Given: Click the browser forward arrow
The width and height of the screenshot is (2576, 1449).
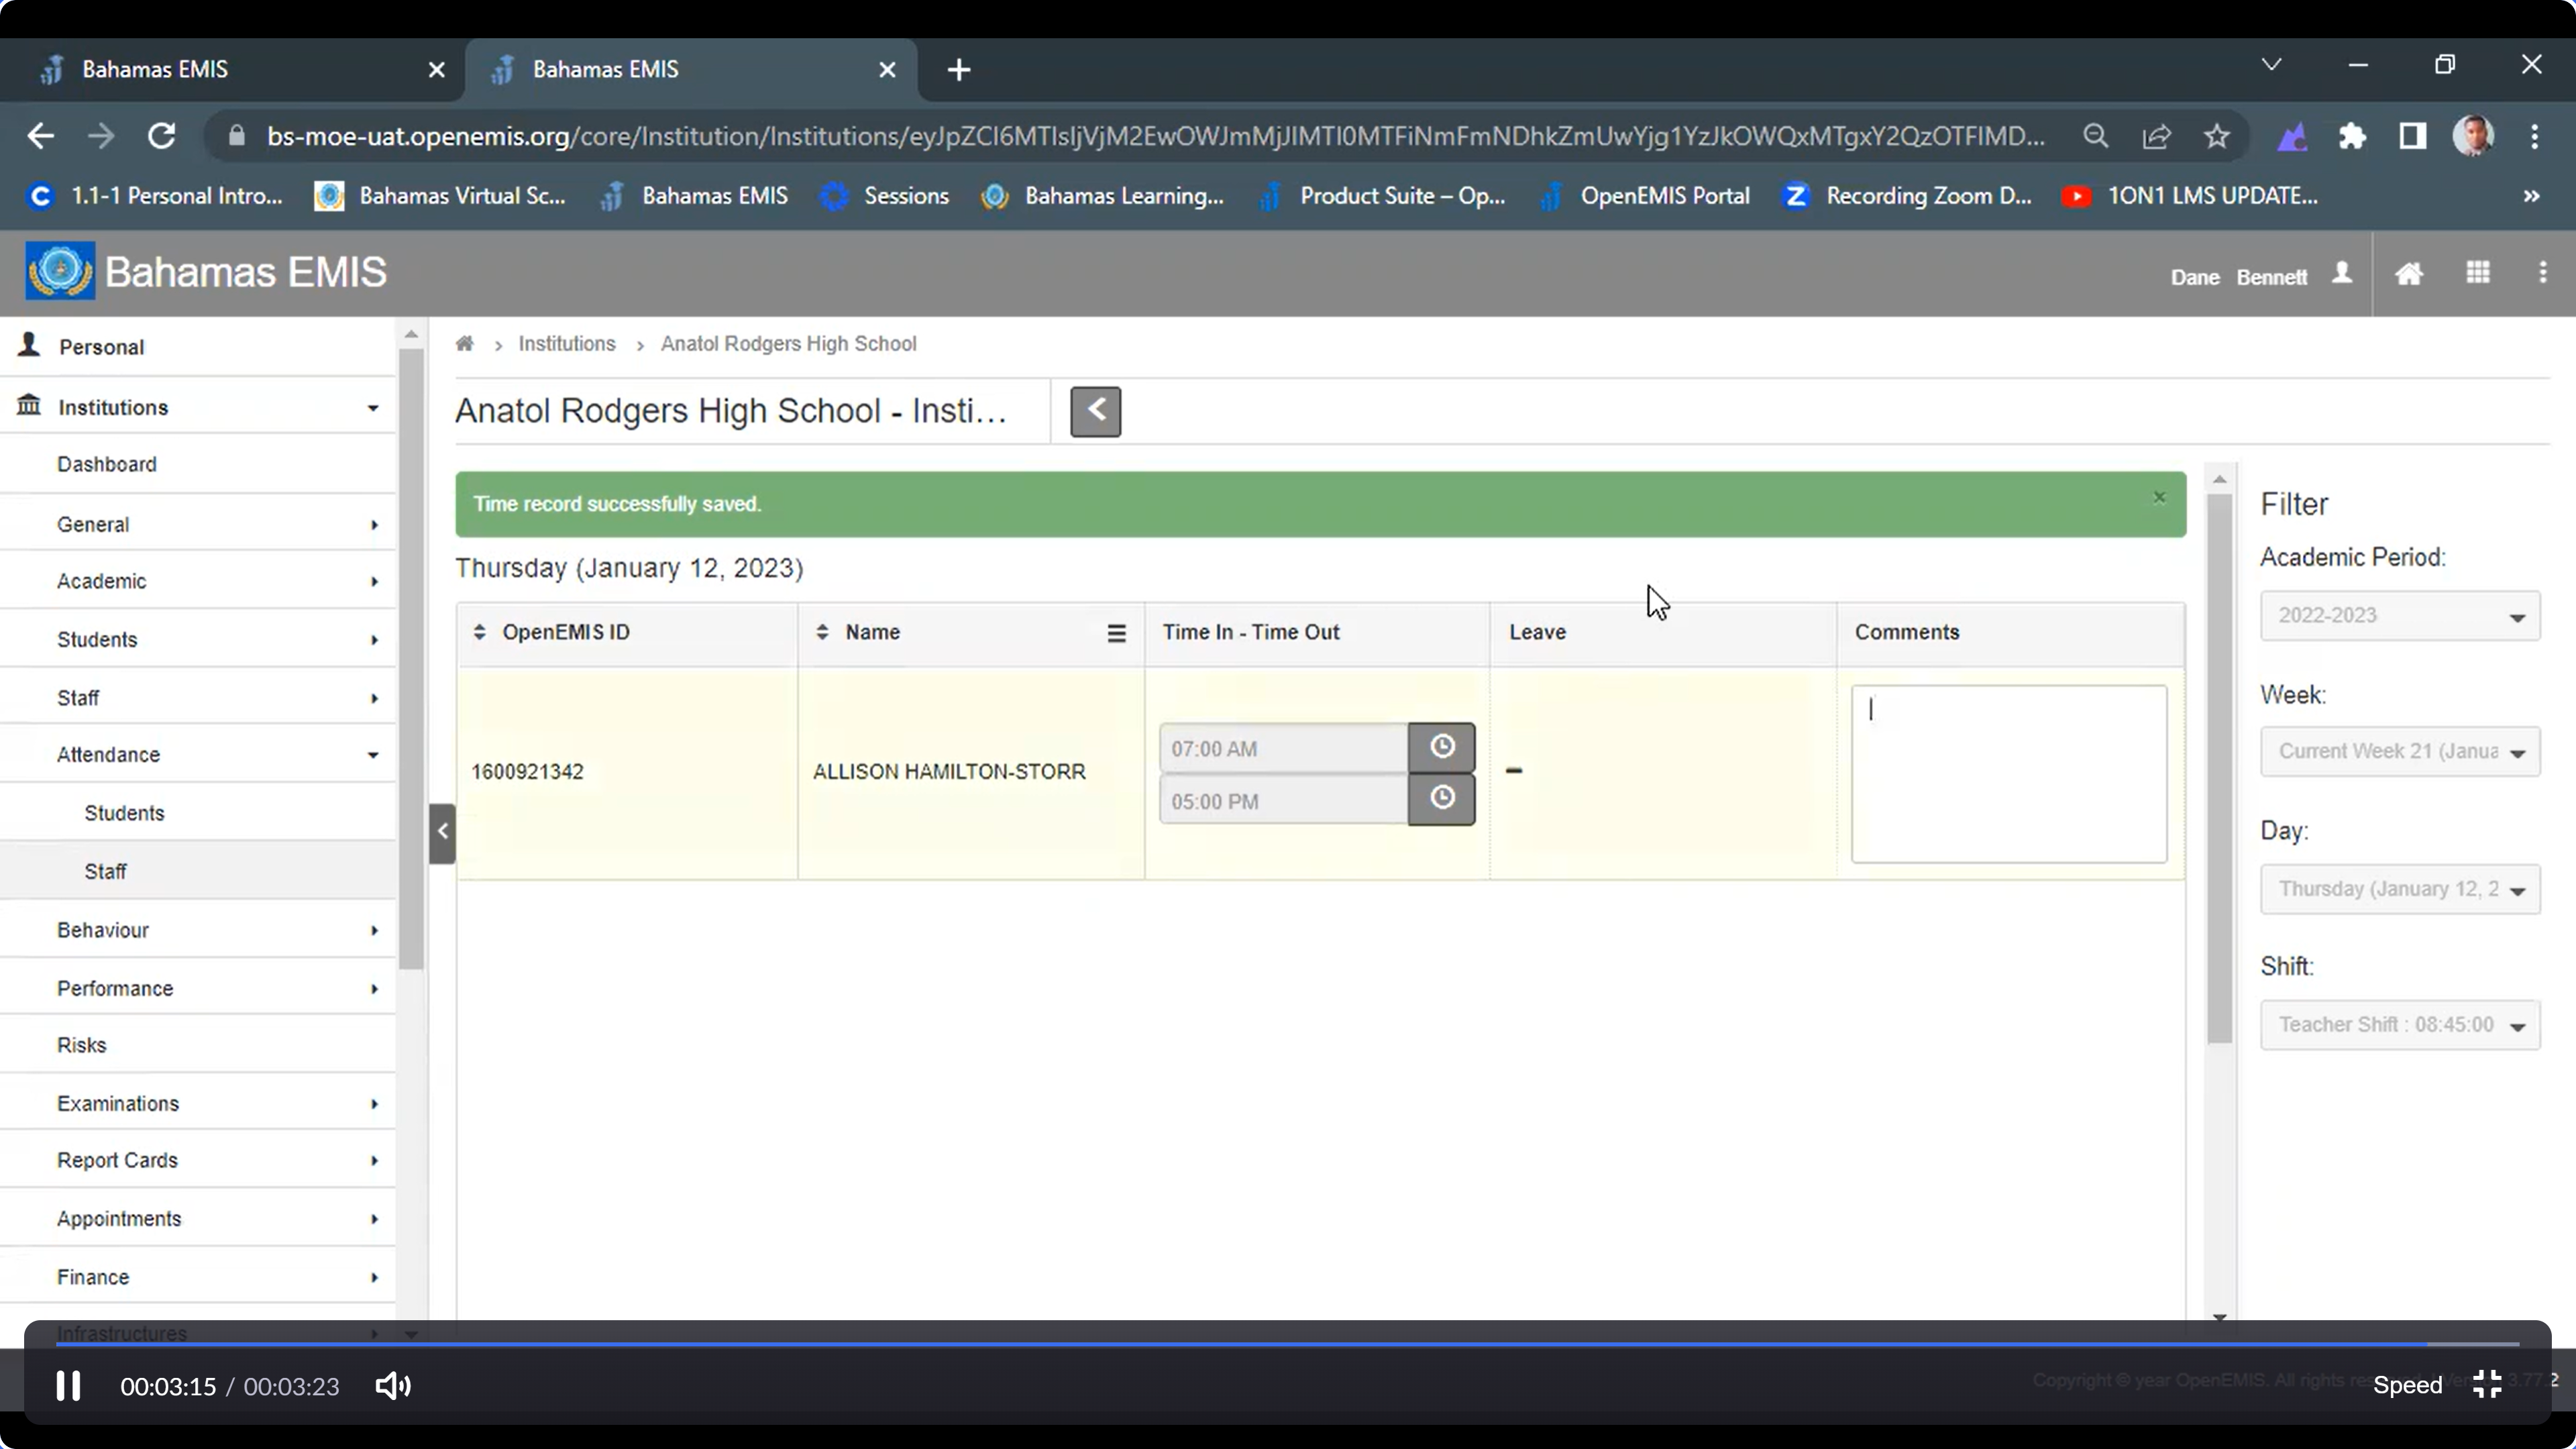Looking at the screenshot, I should pos(101,136).
